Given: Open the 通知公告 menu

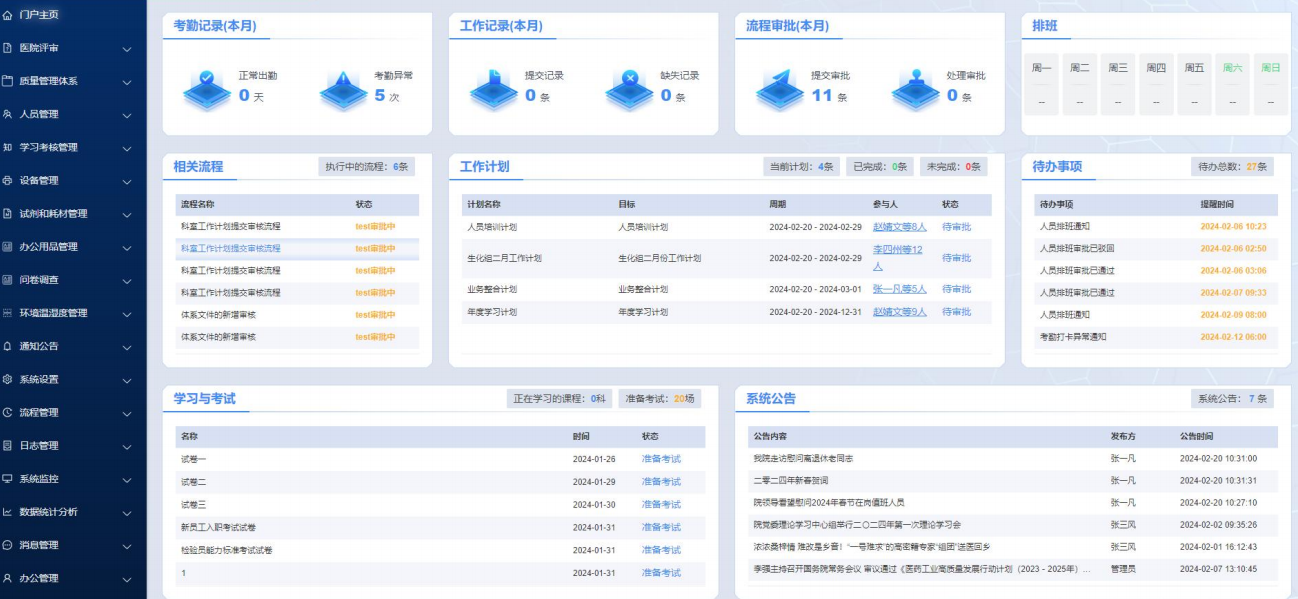Looking at the screenshot, I should 39,346.
